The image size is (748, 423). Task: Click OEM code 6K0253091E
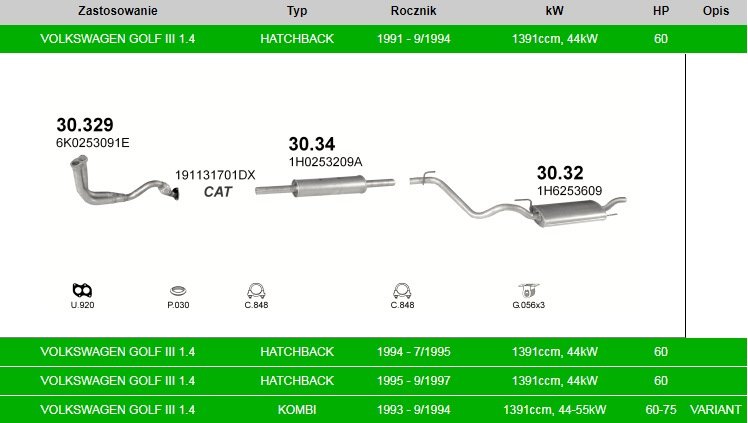pos(93,143)
